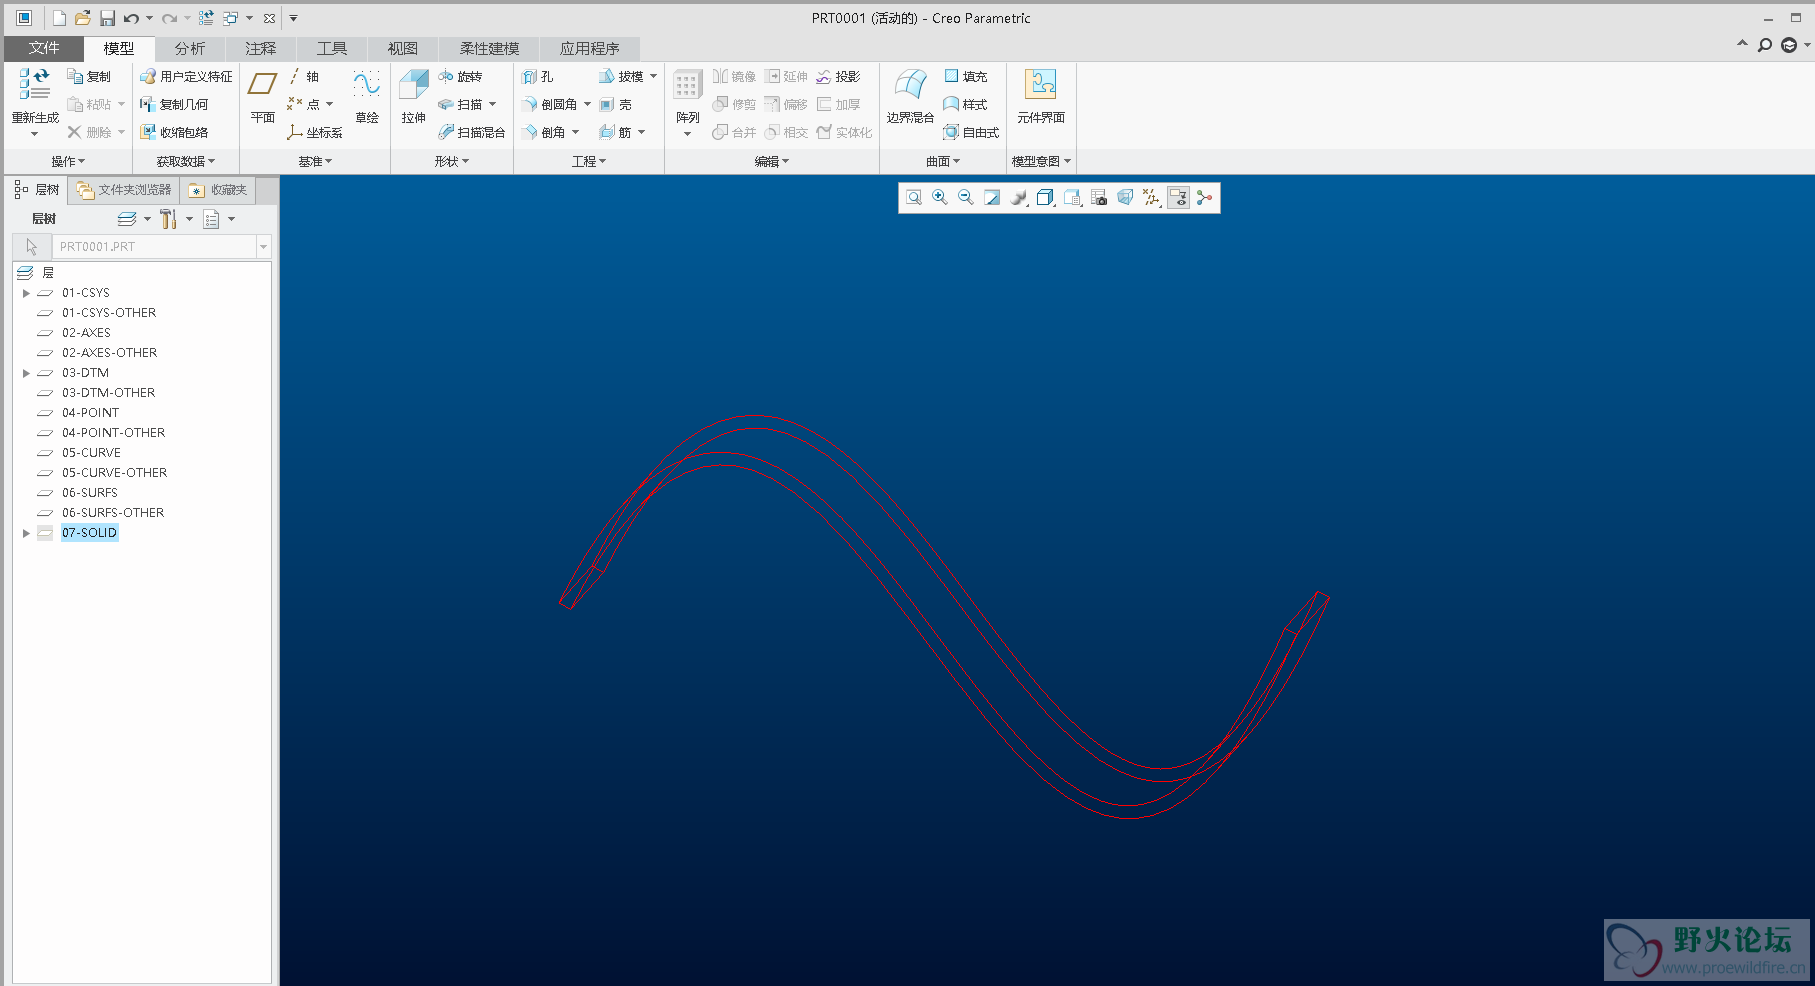Open the Flexible Modeling (柔性建模) tab
Viewport: 1815px width, 986px height.
click(489, 48)
